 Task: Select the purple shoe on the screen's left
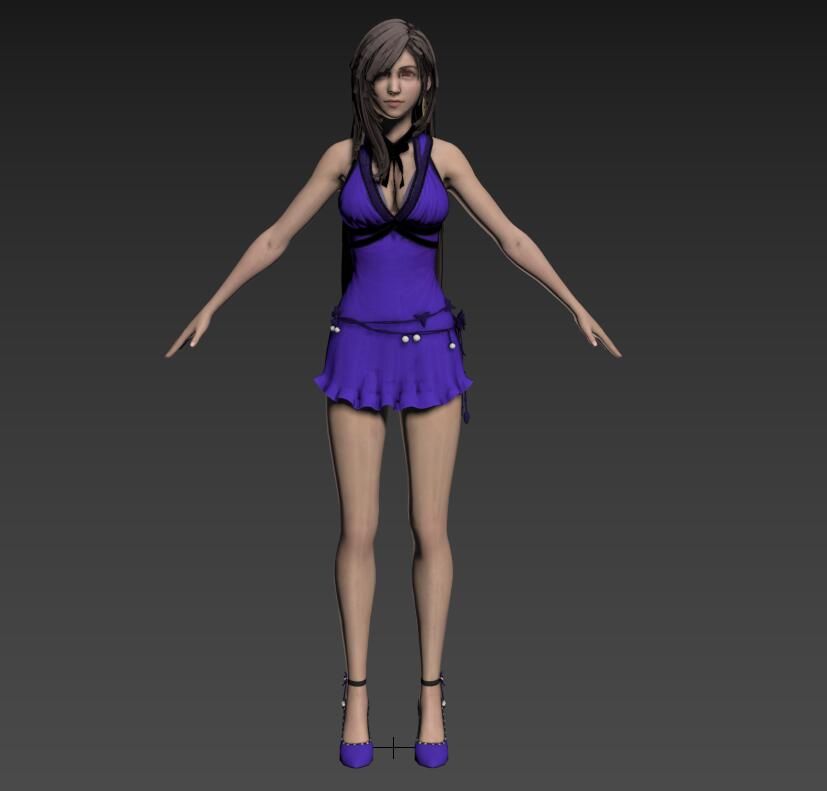point(354,752)
